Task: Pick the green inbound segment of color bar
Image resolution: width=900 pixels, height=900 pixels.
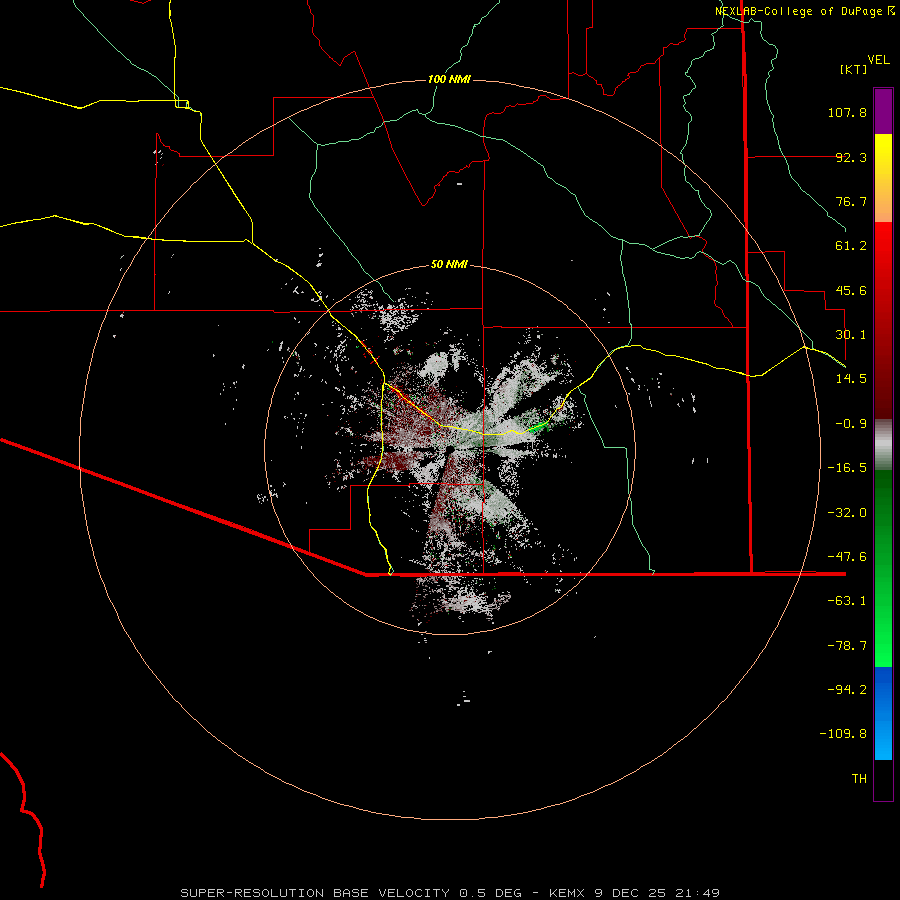Action: 883,568
